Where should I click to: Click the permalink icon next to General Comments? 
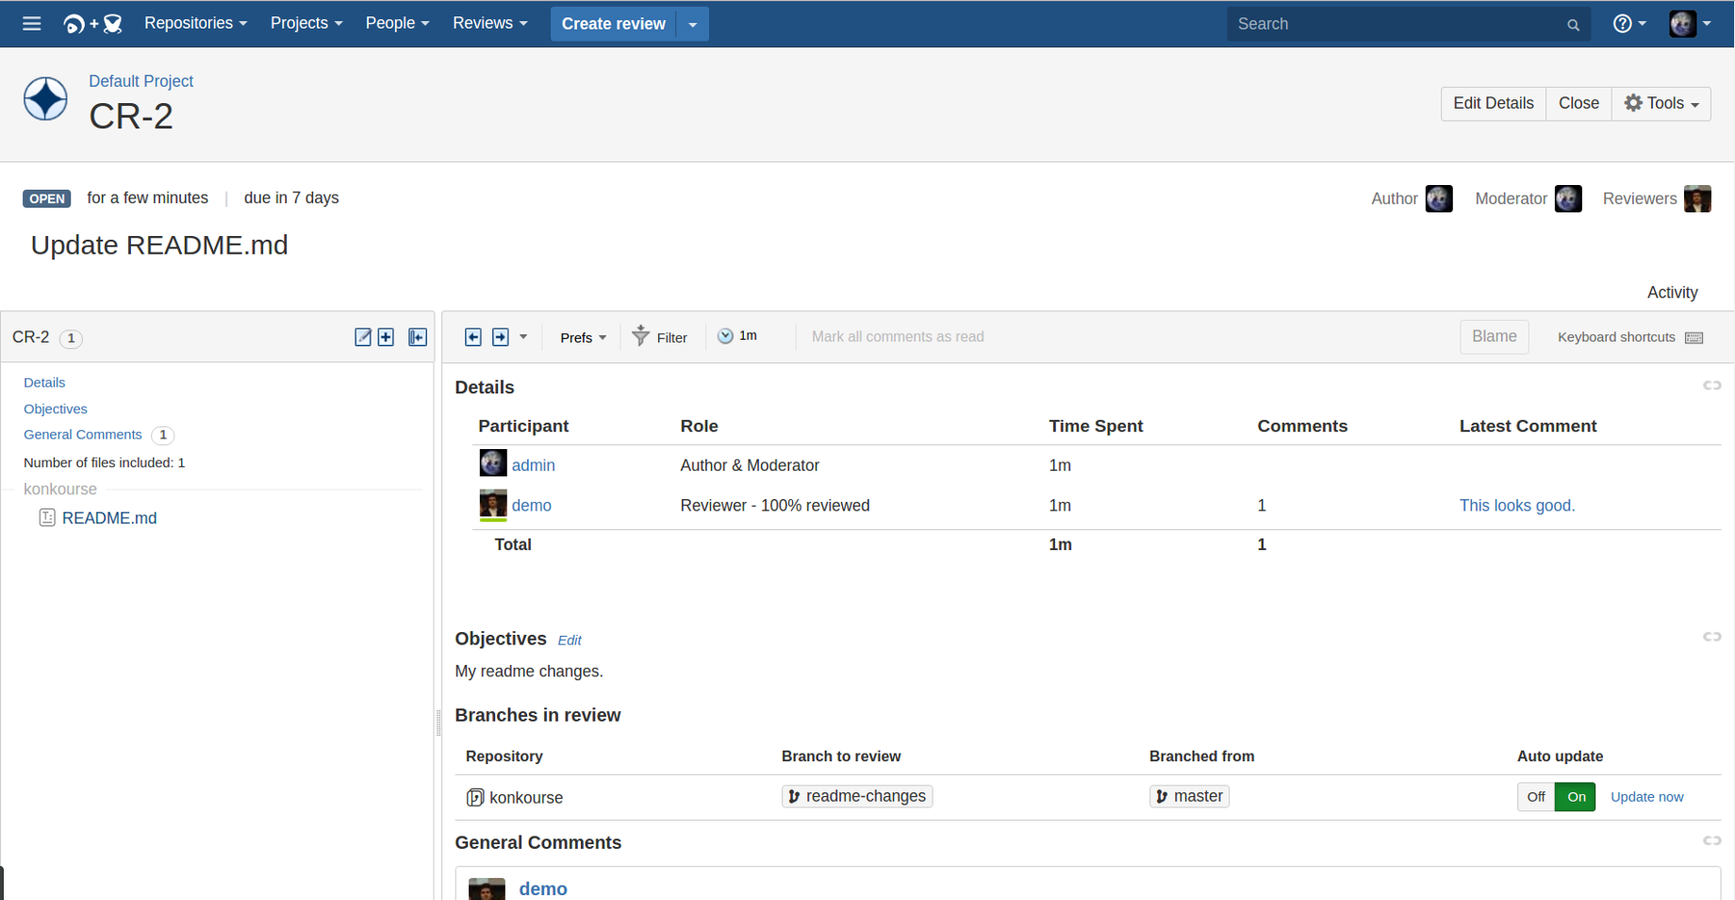coord(1712,840)
